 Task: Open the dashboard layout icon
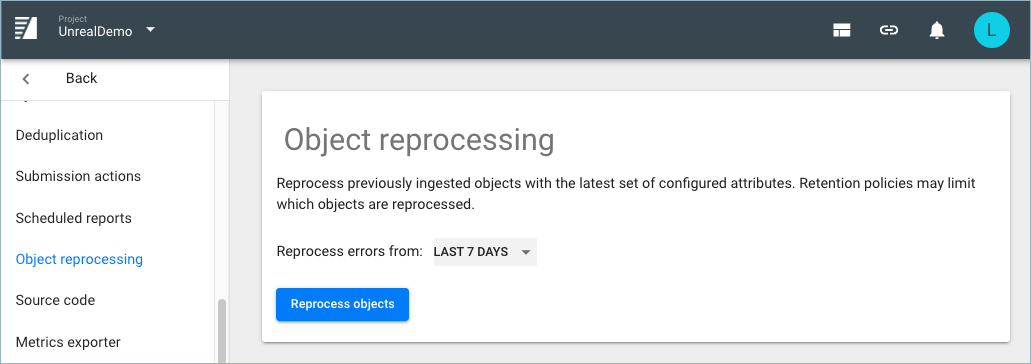pyautogui.click(x=842, y=30)
